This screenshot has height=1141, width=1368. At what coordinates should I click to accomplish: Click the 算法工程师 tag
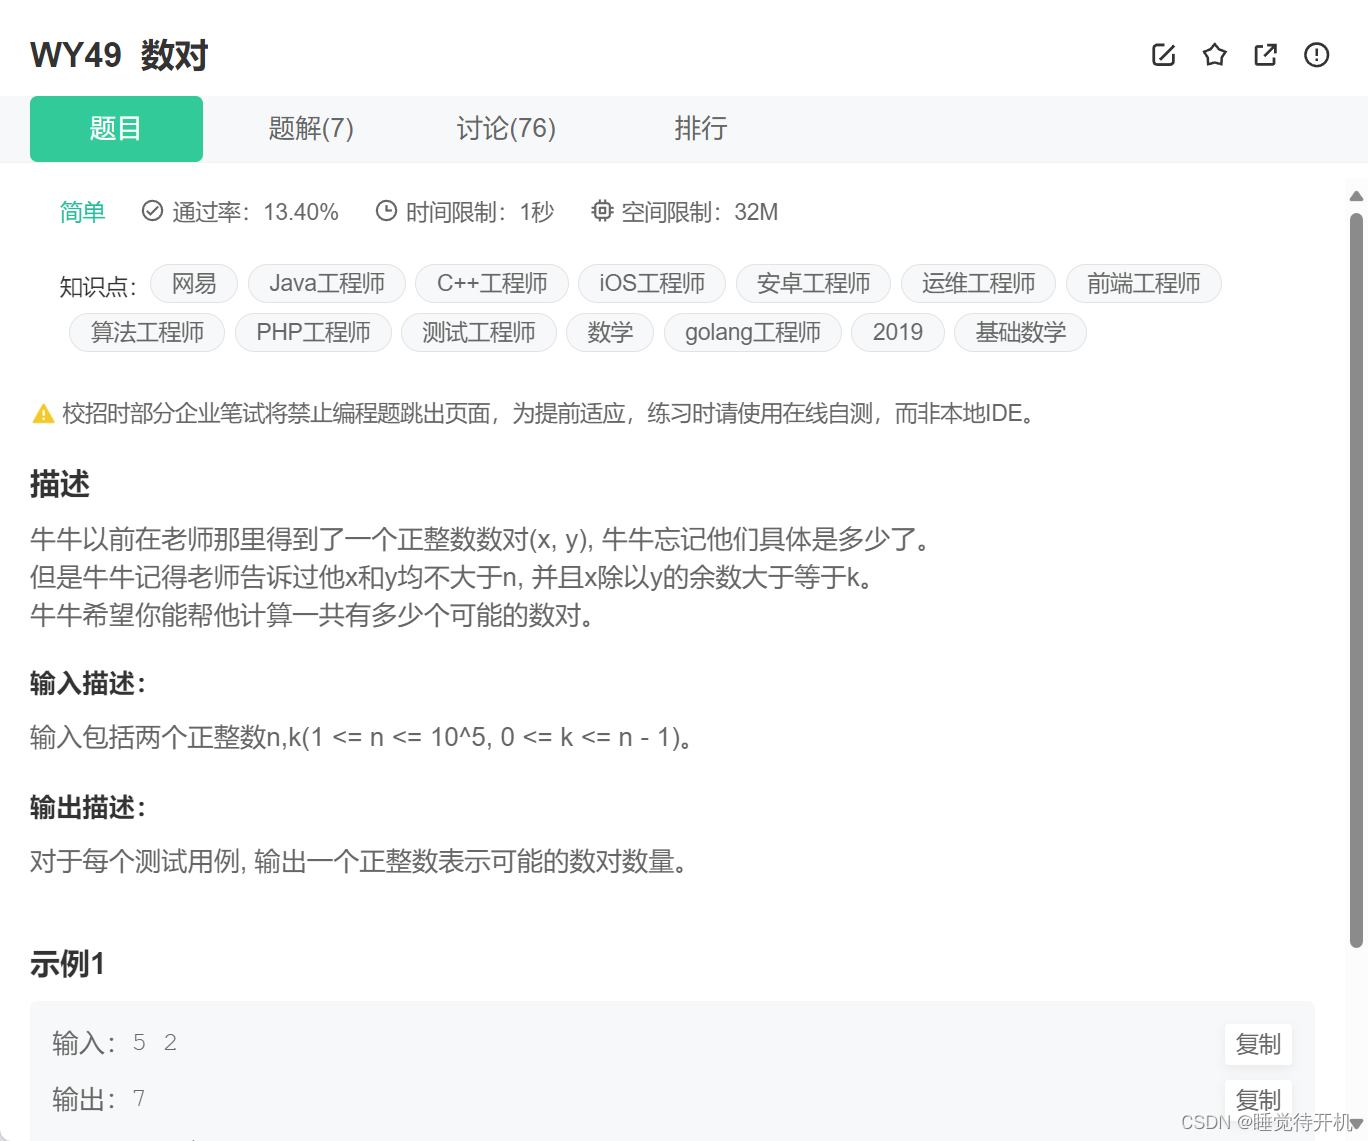pos(147,333)
